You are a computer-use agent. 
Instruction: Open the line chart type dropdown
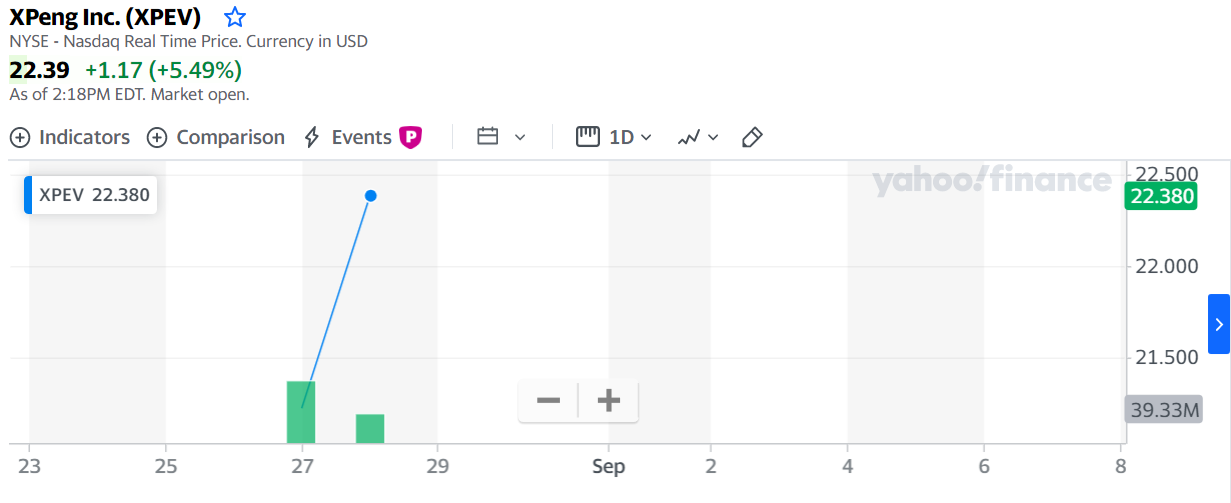698,137
